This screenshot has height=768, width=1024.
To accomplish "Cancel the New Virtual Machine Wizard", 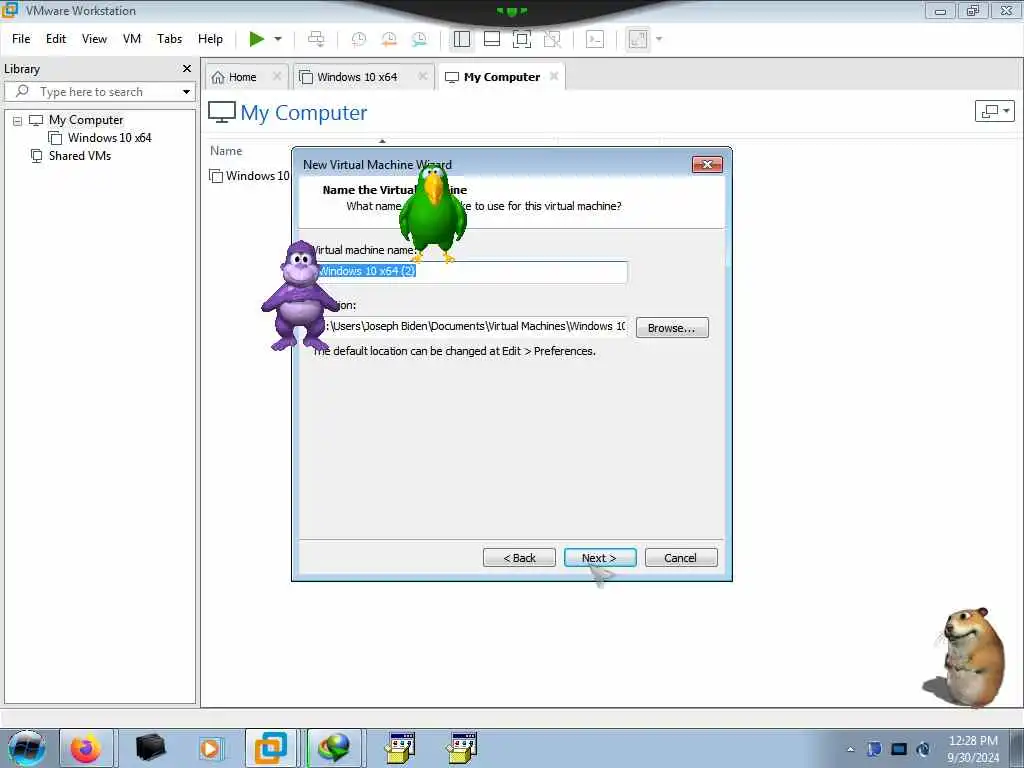I will [x=680, y=558].
